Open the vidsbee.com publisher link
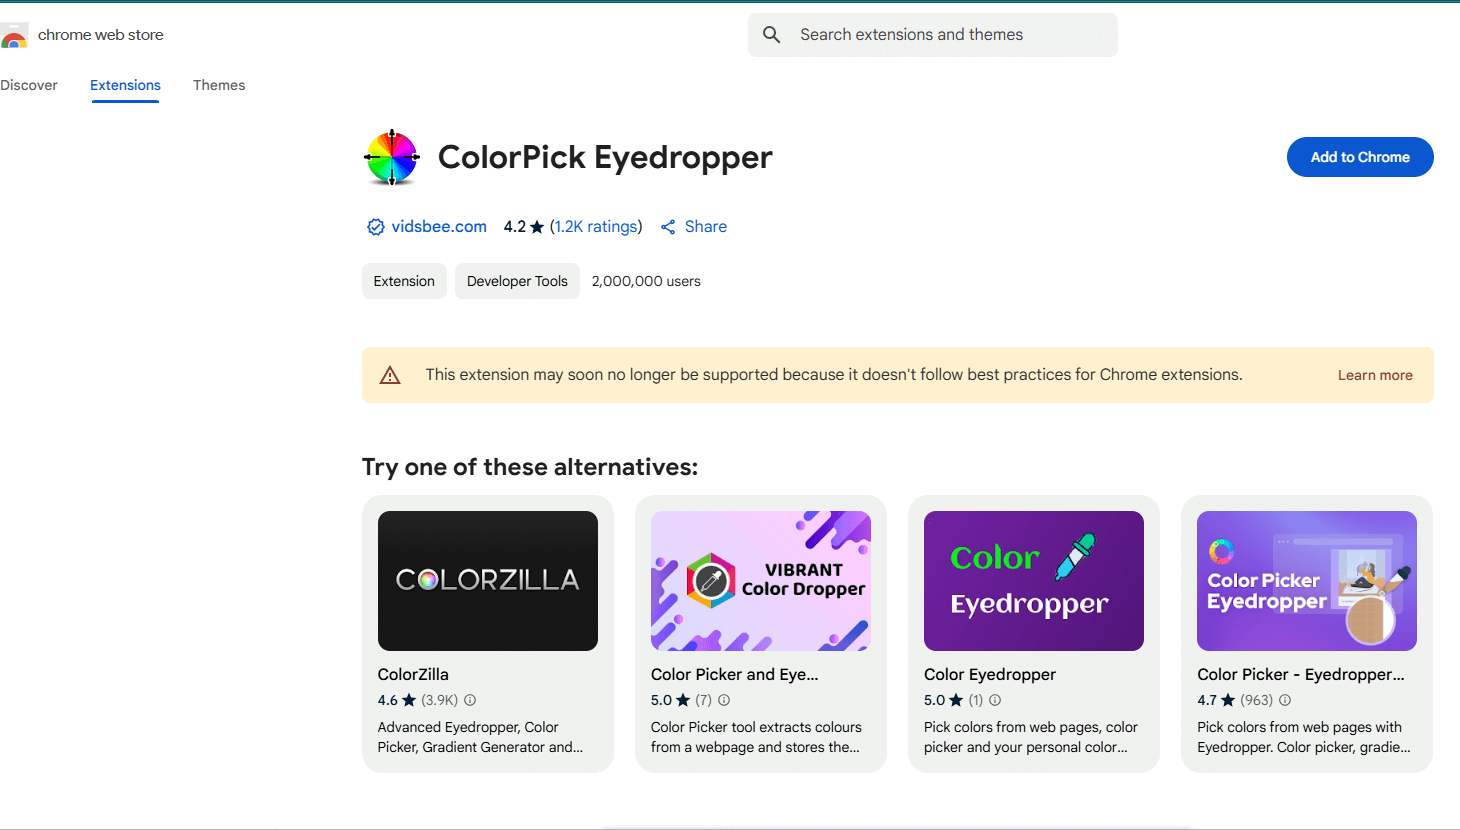1460x830 pixels. point(438,226)
